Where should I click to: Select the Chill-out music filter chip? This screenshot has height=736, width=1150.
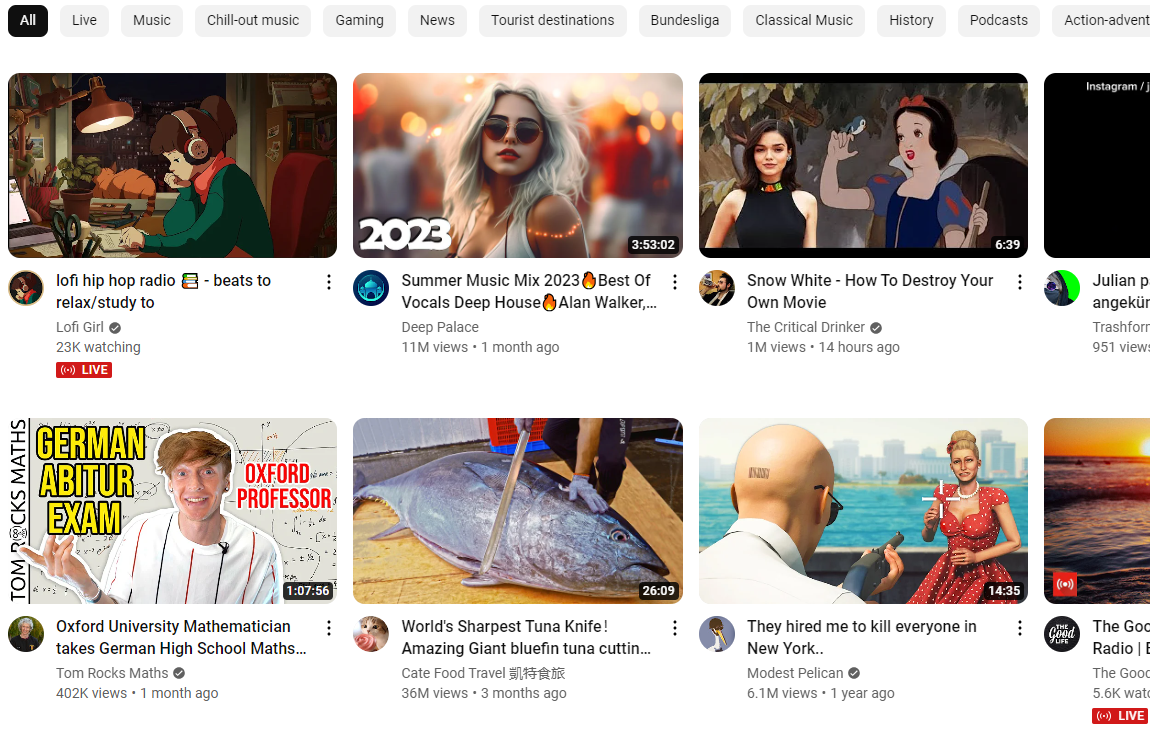253,21
